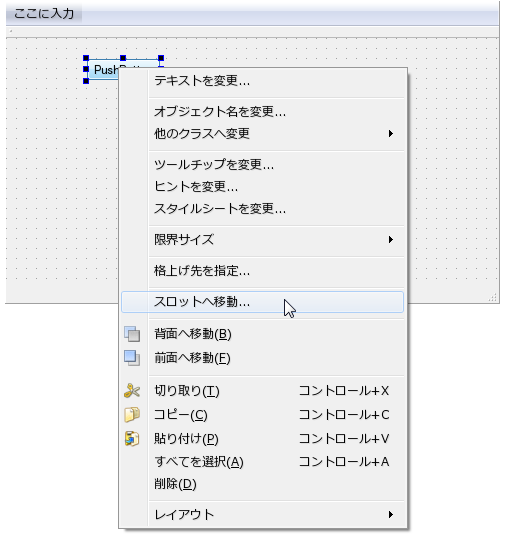This screenshot has height=541, width=515.
Task: Click the copy icon beside コピー
Action: pyautogui.click(x=132, y=415)
